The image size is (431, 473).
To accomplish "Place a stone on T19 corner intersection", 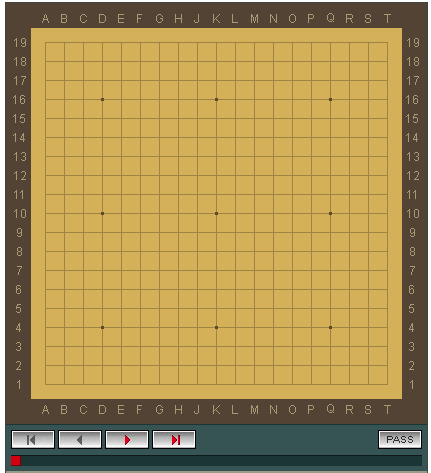I will point(387,42).
